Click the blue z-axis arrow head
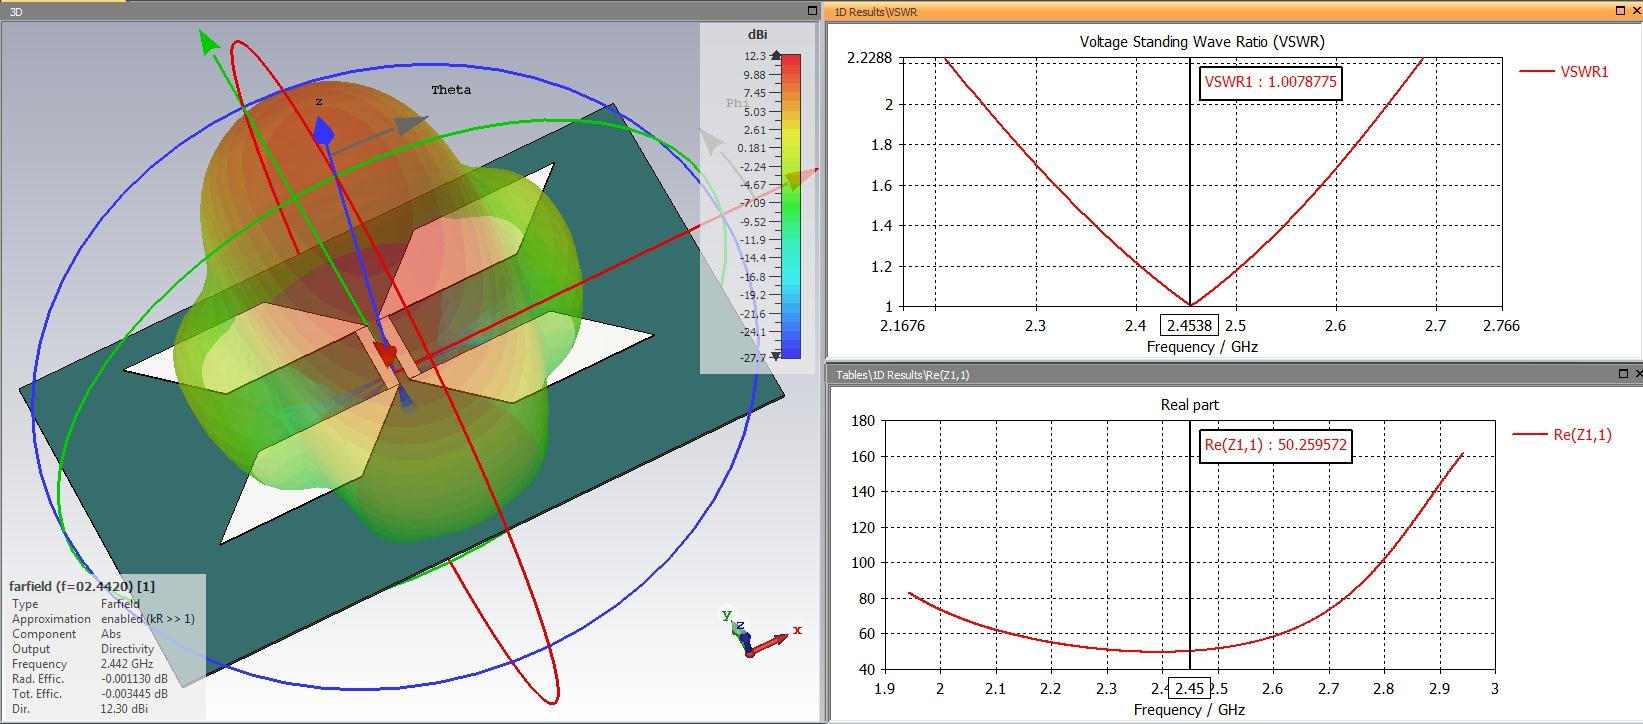 click(322, 130)
